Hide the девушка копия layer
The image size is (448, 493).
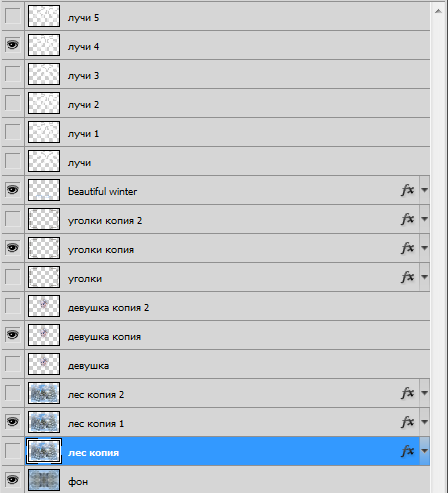click(x=13, y=335)
